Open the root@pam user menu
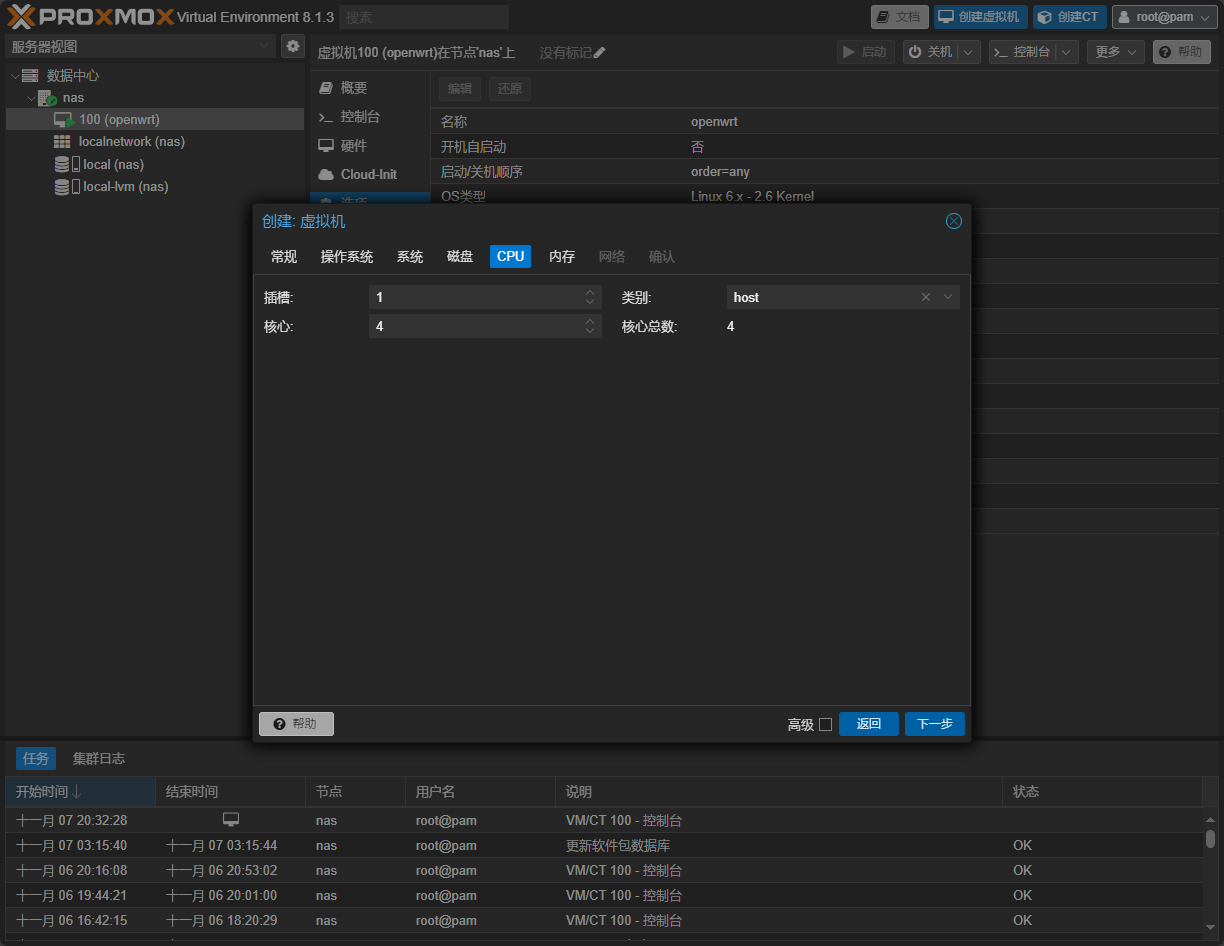 1164,17
